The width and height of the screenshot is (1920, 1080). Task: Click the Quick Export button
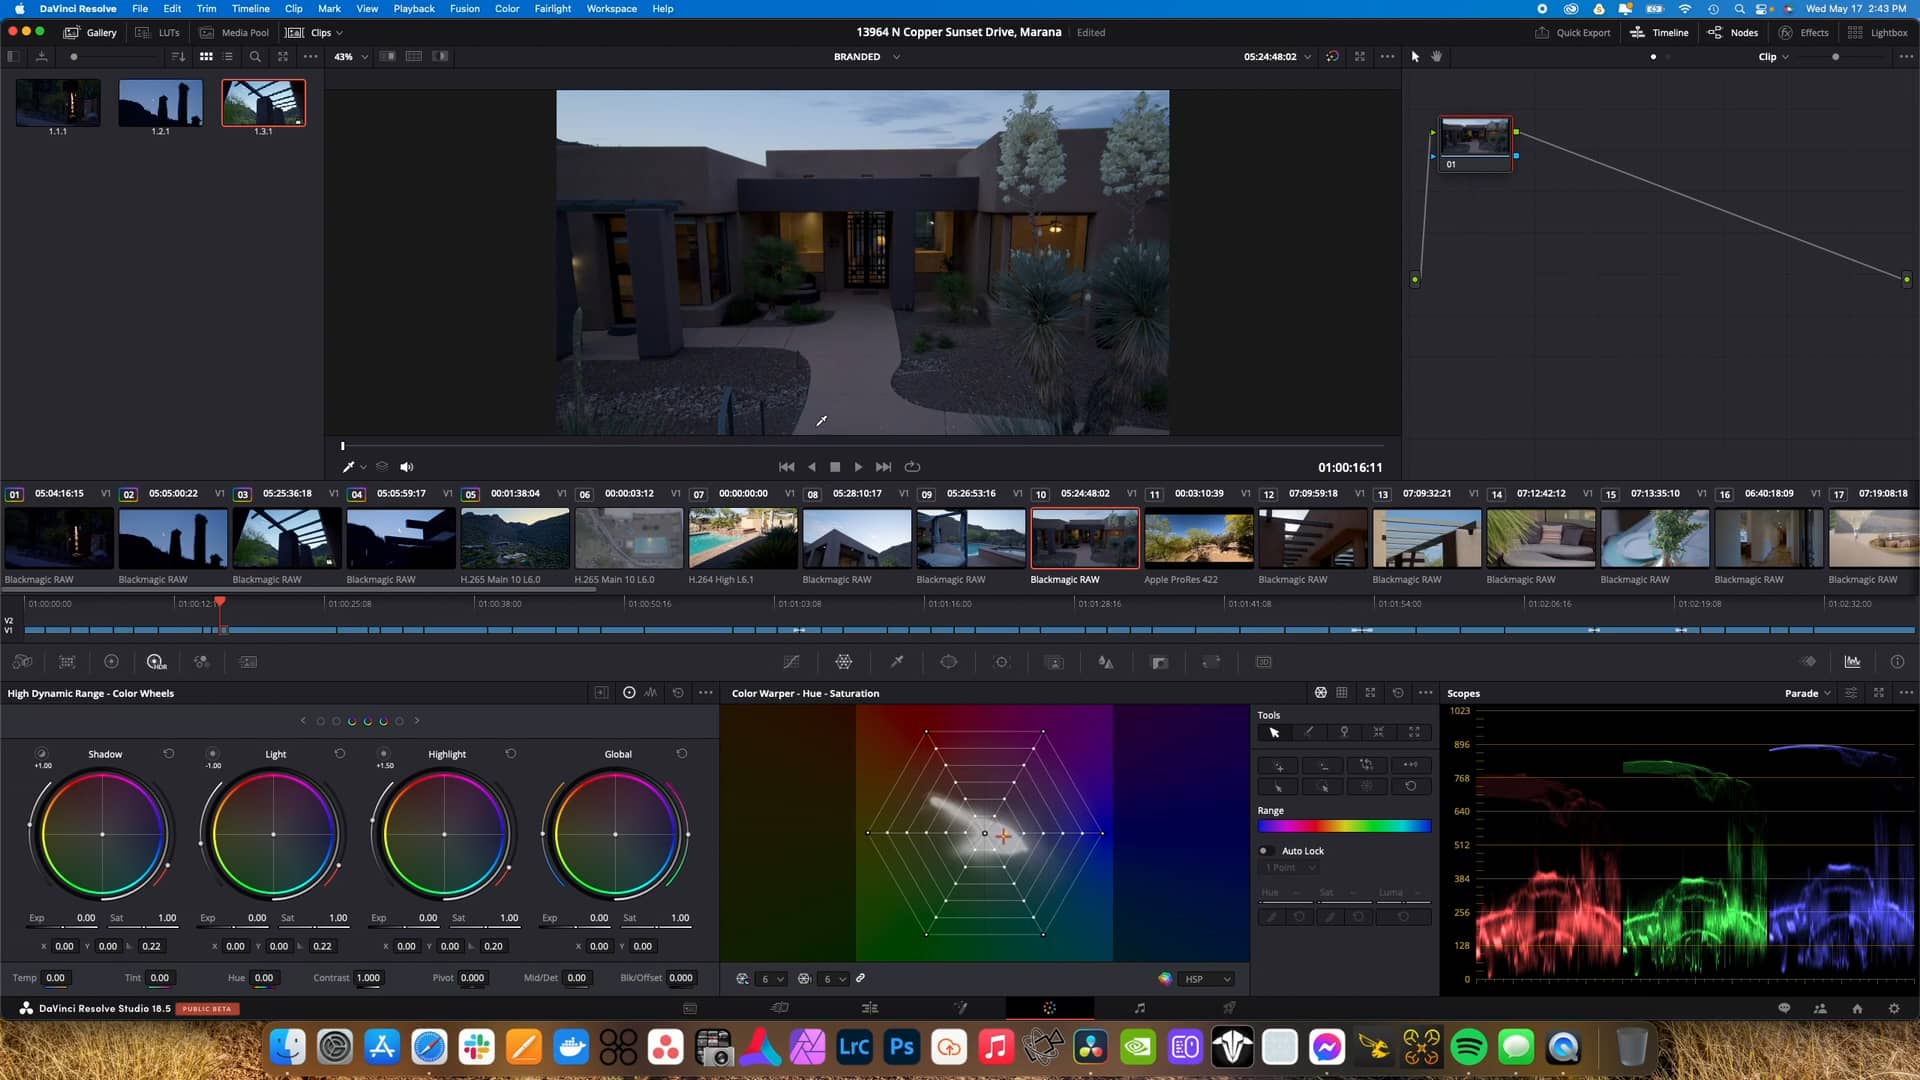click(x=1573, y=32)
